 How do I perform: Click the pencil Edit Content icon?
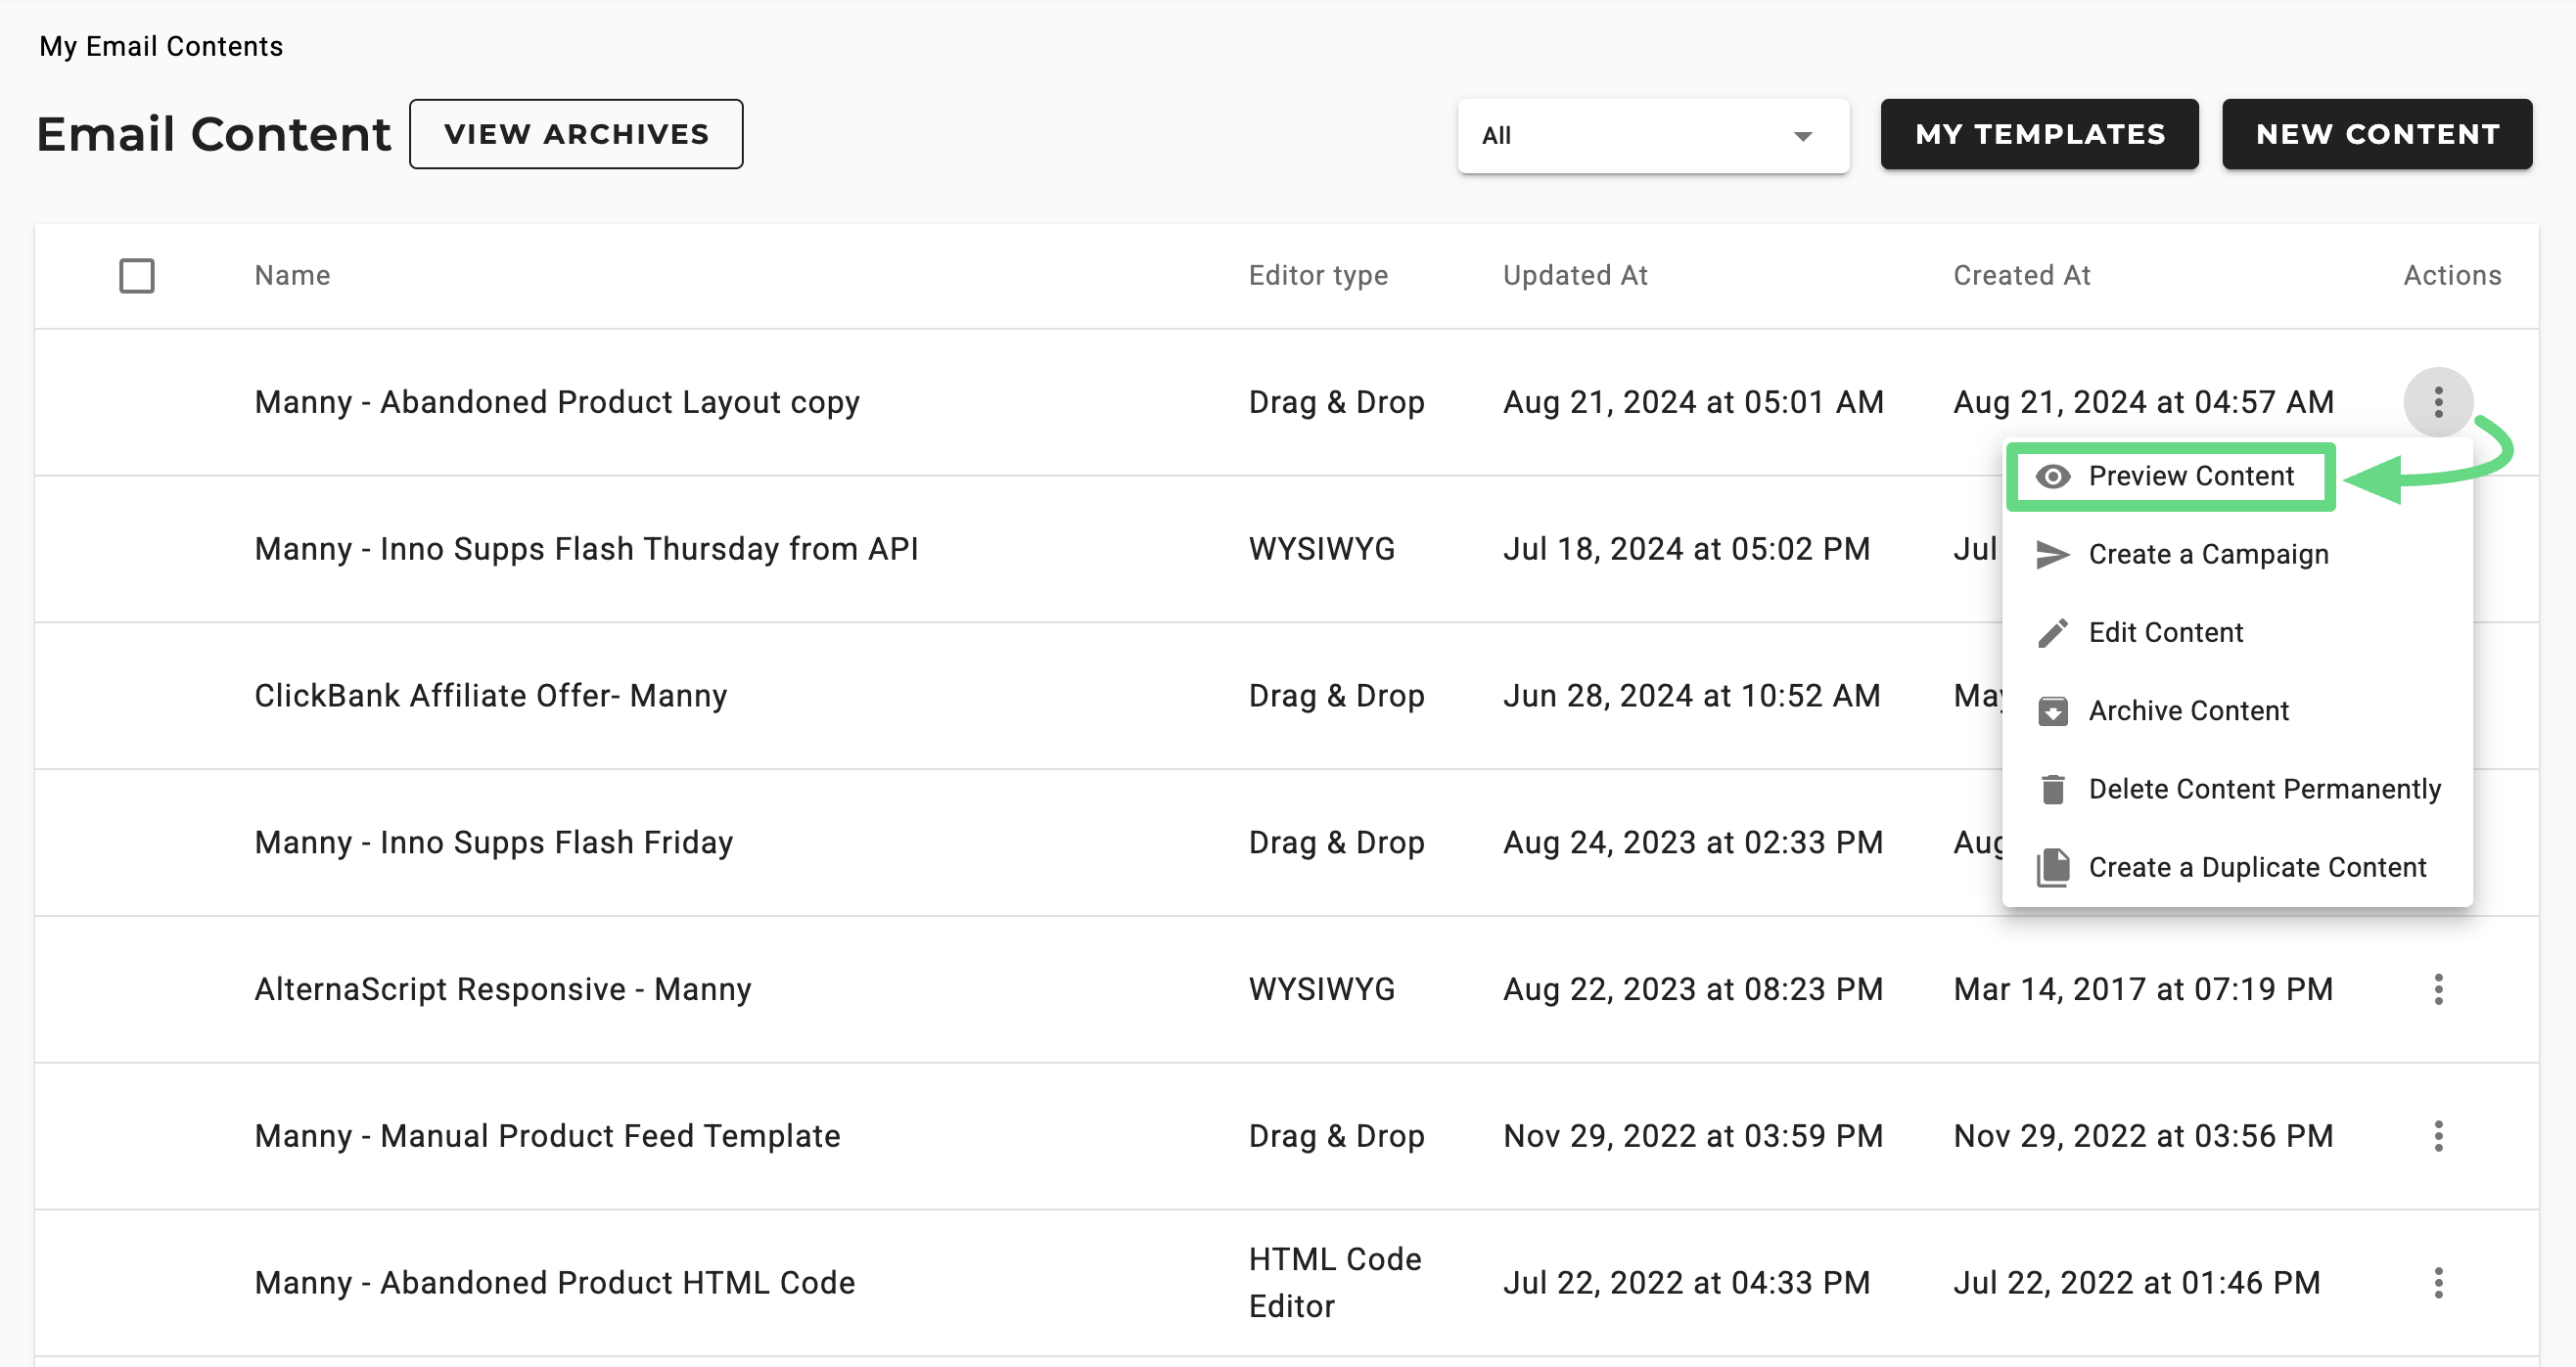point(2053,632)
